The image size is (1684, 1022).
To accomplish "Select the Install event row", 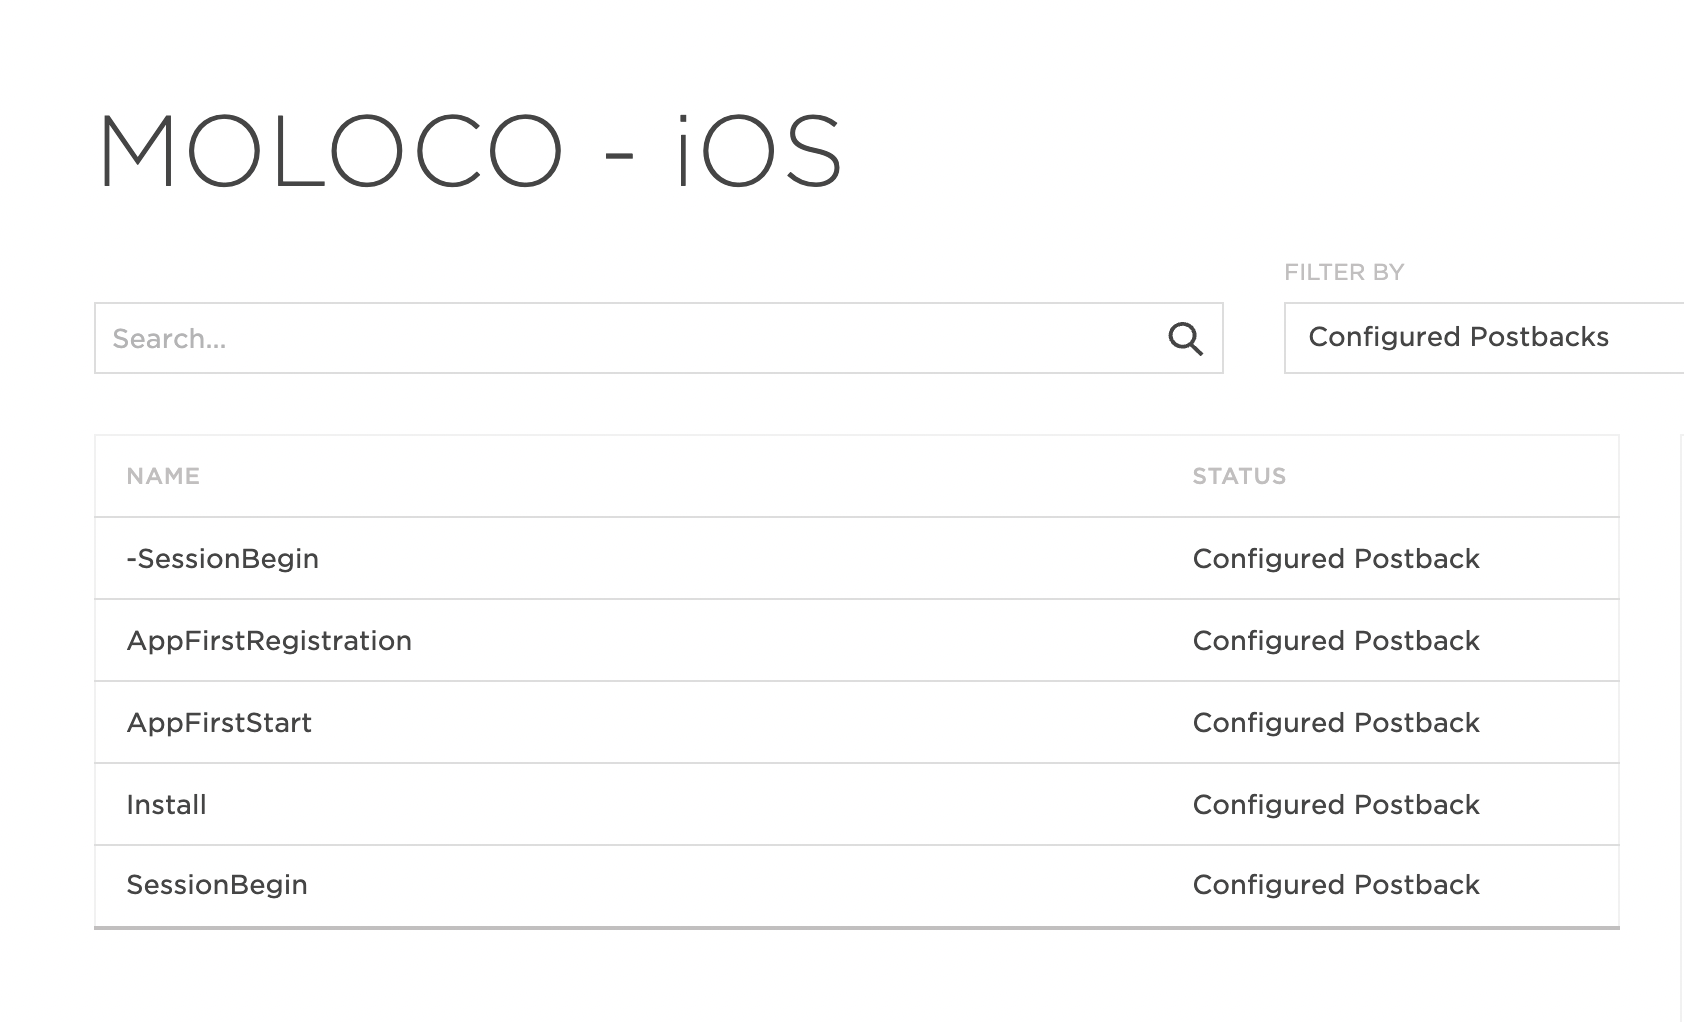I will pyautogui.click(x=166, y=805).
